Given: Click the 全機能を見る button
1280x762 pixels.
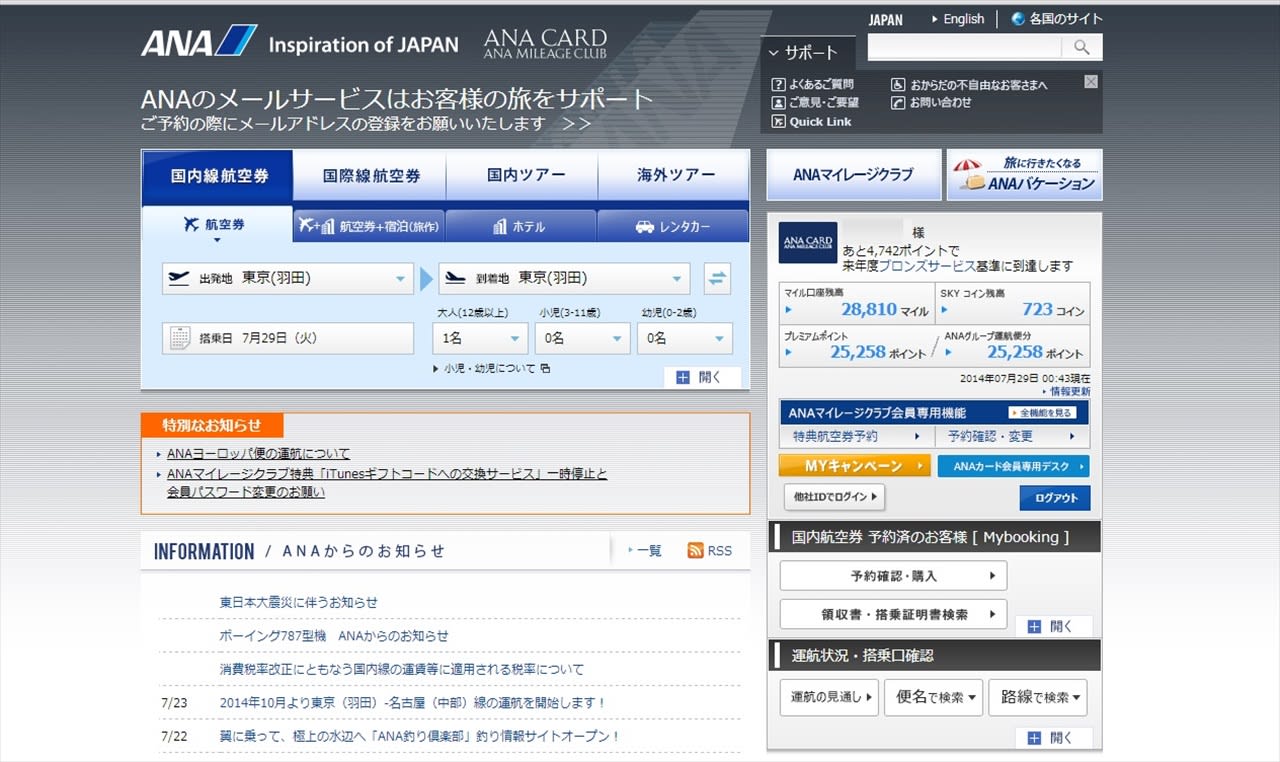Looking at the screenshot, I should [1040, 412].
